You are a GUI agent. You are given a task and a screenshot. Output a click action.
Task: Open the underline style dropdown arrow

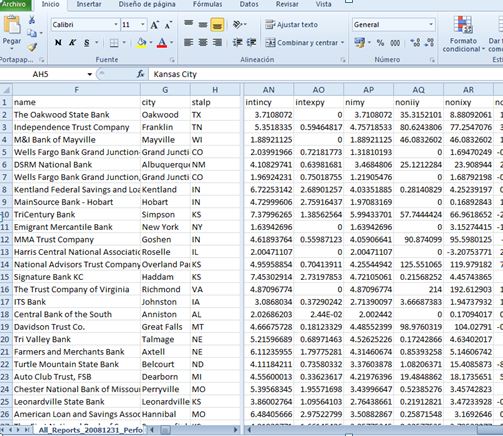pos(96,43)
